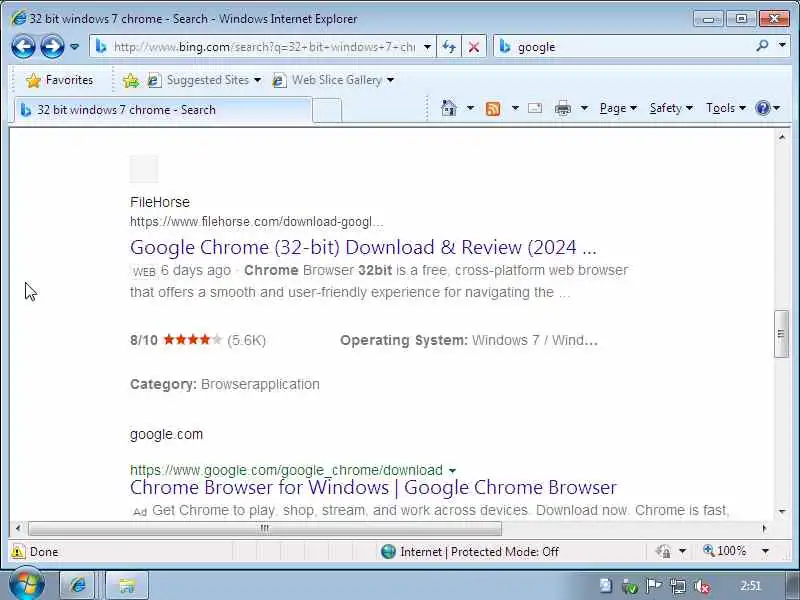Open the Tools menu

[726, 108]
